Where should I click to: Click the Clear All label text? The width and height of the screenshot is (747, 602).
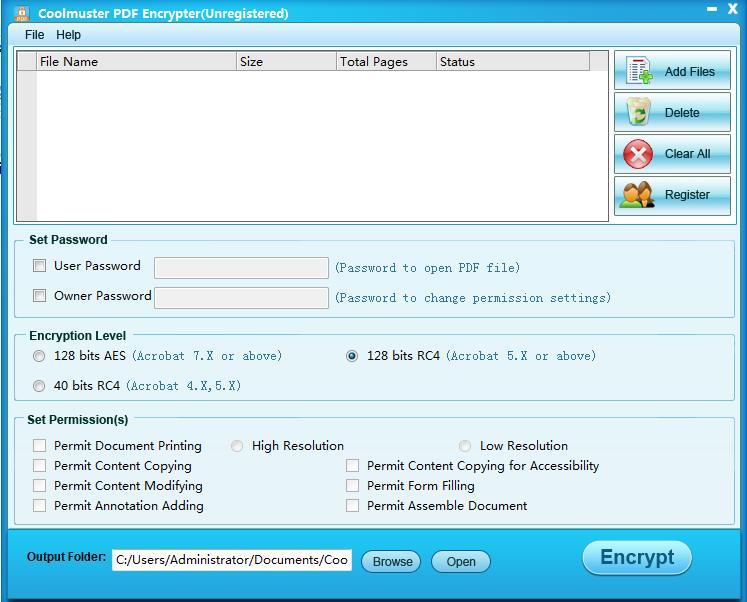[687, 154]
